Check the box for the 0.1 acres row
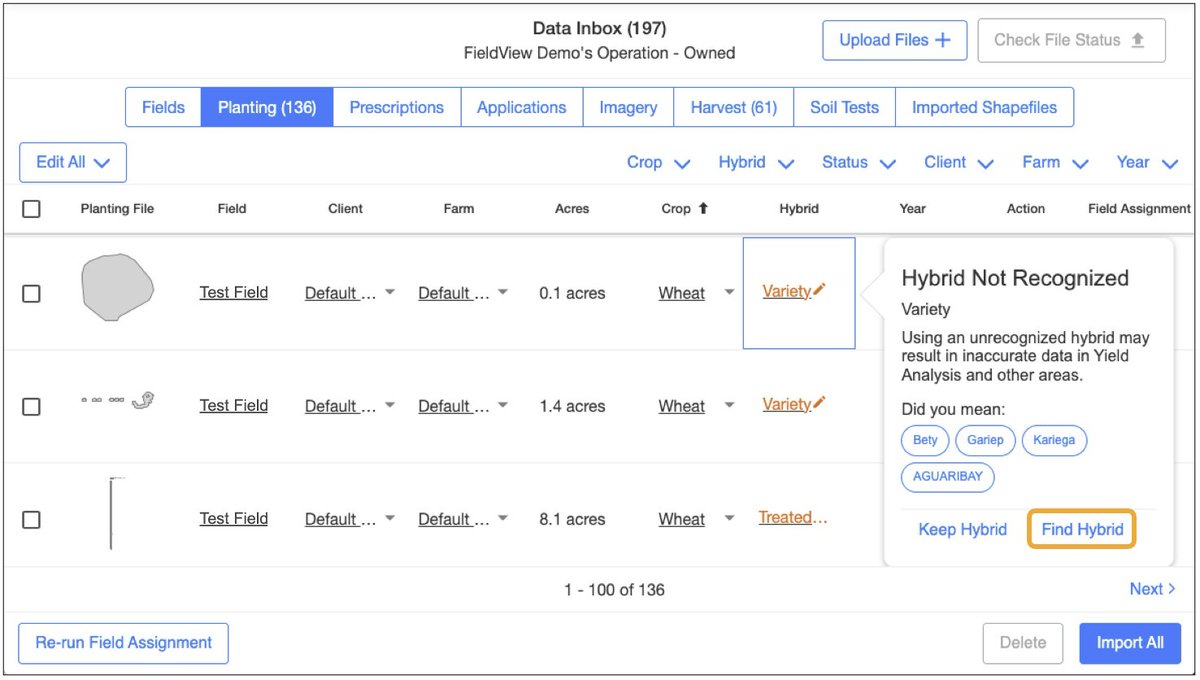This screenshot has width=1200, height=680. tap(31, 293)
